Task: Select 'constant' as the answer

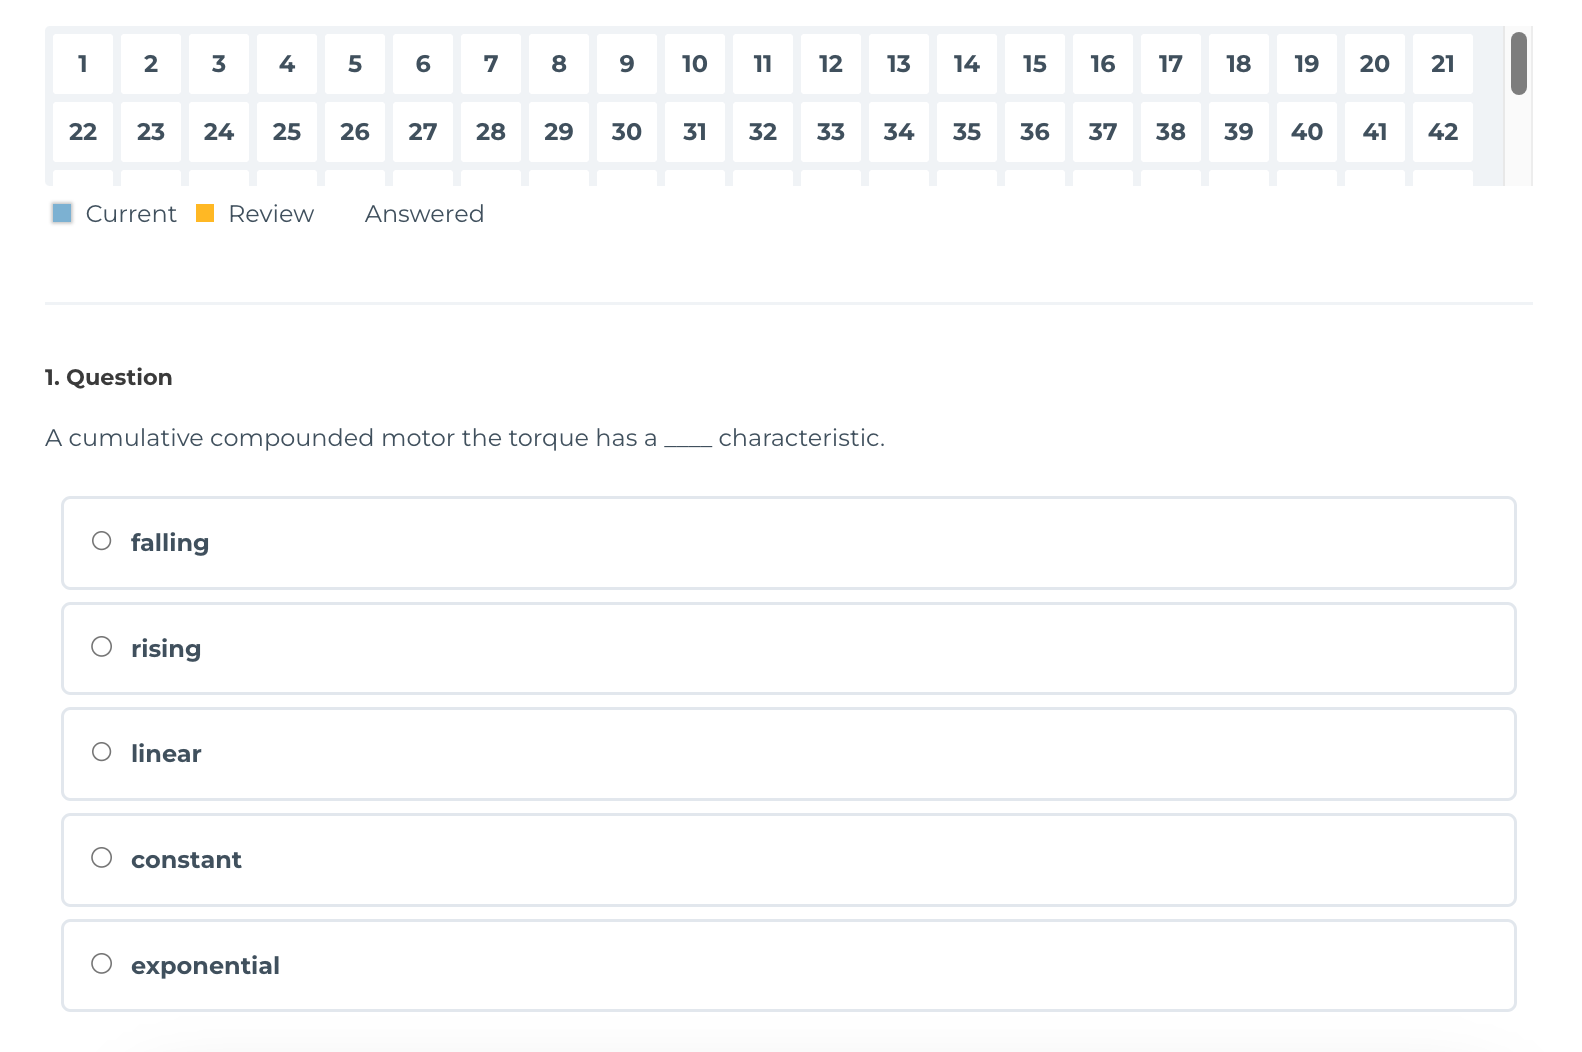Action: point(102,858)
